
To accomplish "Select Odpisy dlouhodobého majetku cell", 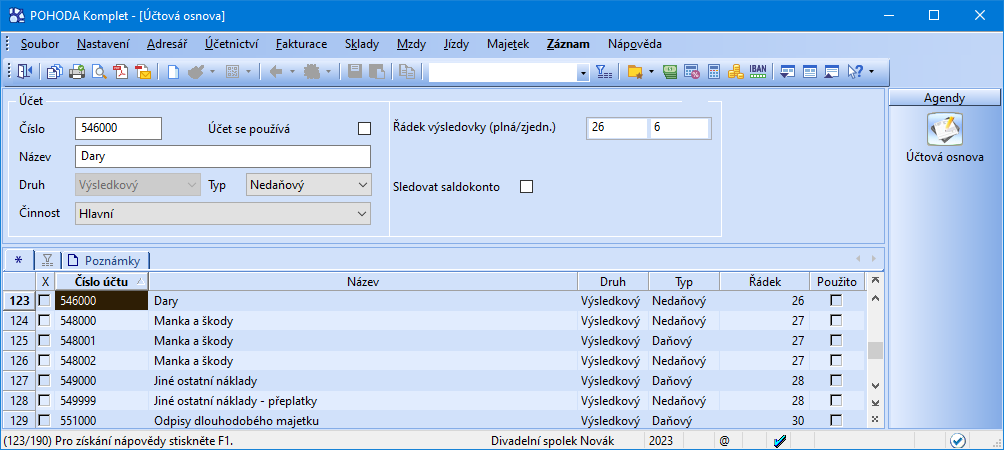I will [x=363, y=421].
